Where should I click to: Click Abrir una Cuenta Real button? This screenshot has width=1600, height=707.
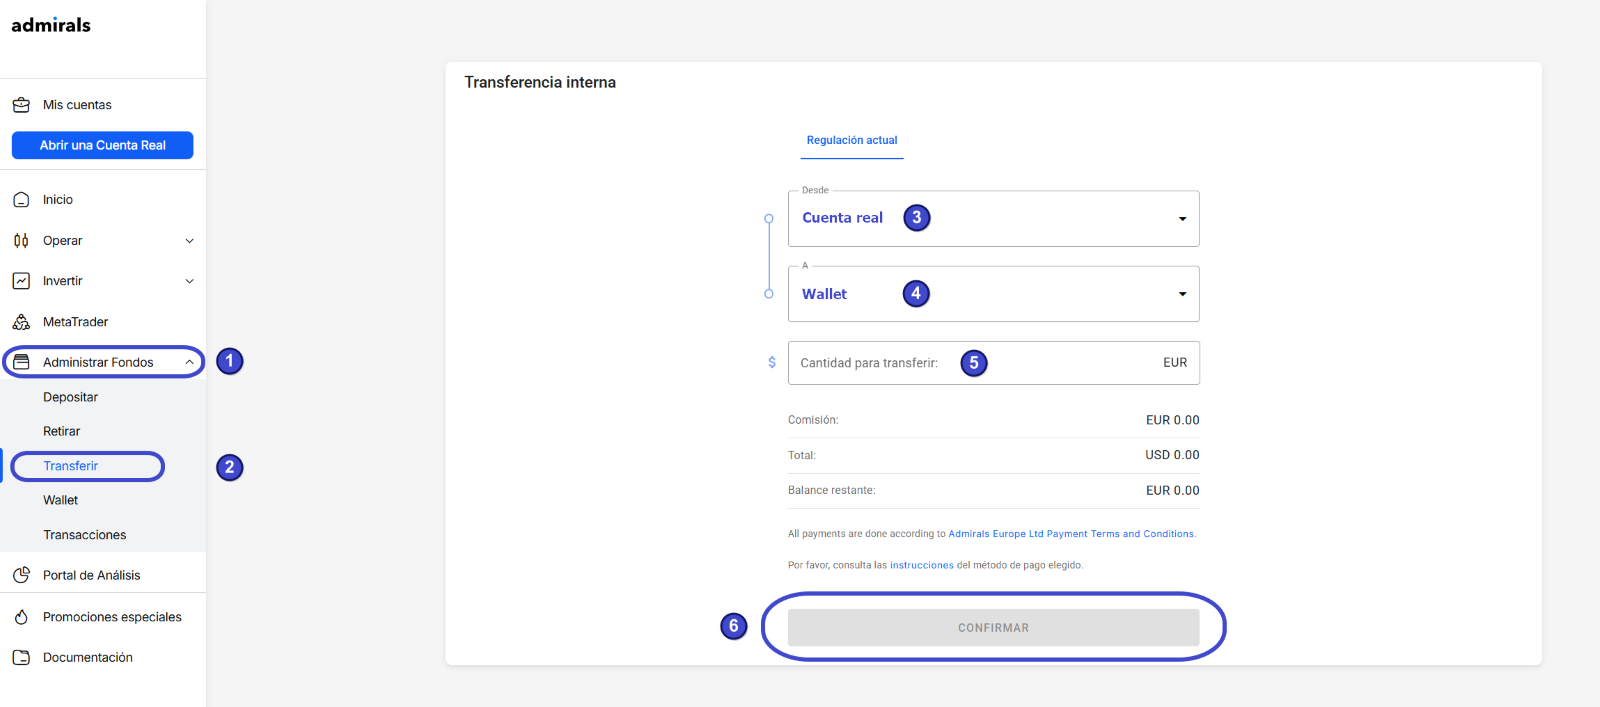coord(102,145)
